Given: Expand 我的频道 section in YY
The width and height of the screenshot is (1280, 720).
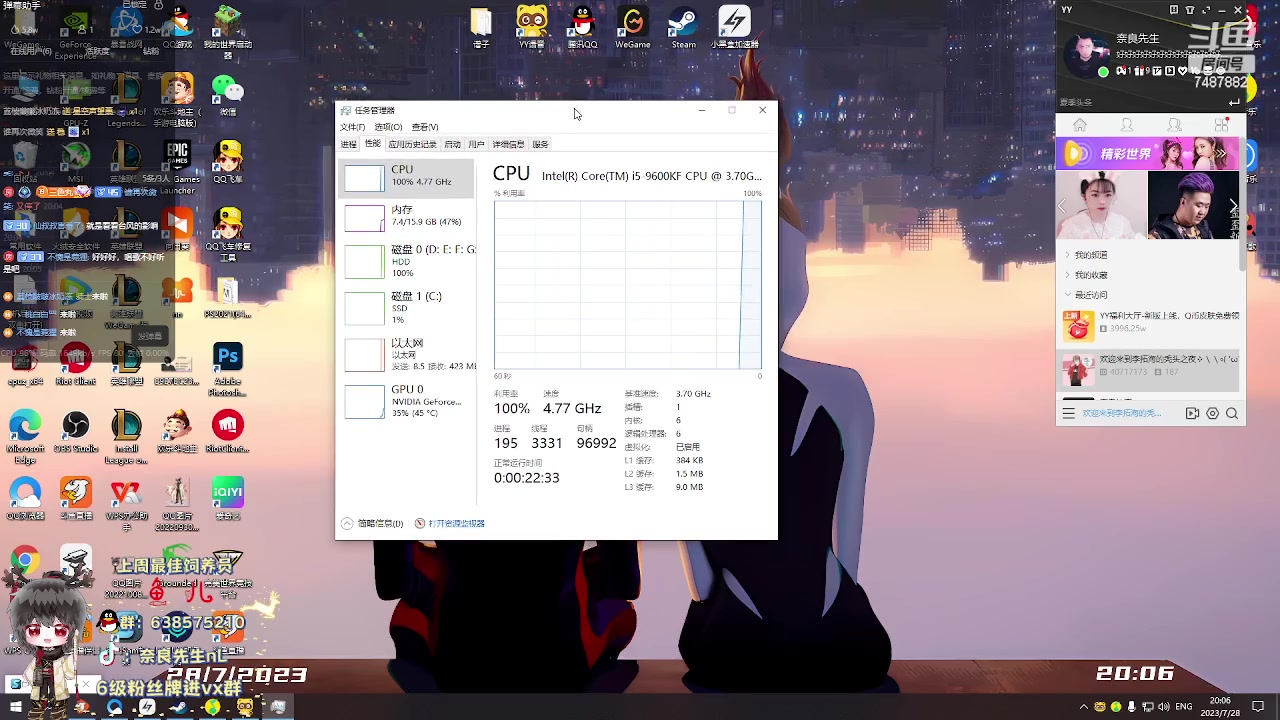Looking at the screenshot, I should click(1090, 255).
